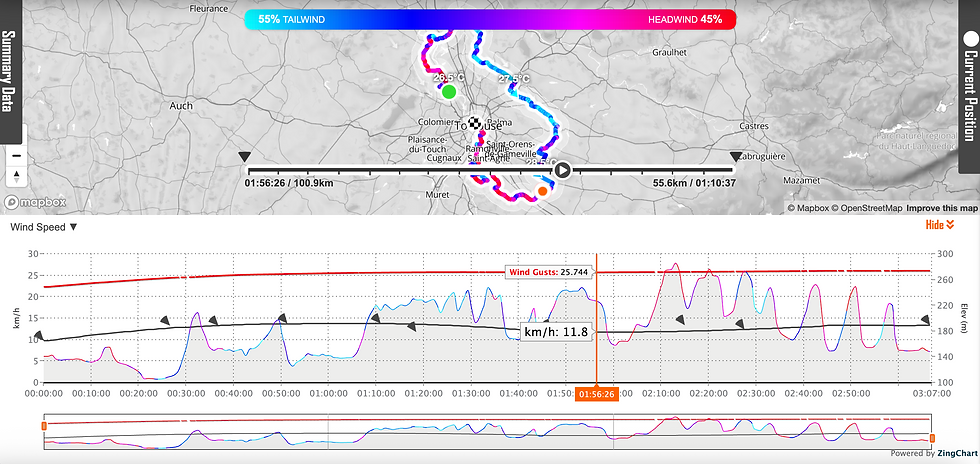The width and height of the screenshot is (980, 464).
Task: Zoom out the map with minus button
Action: pos(17,156)
